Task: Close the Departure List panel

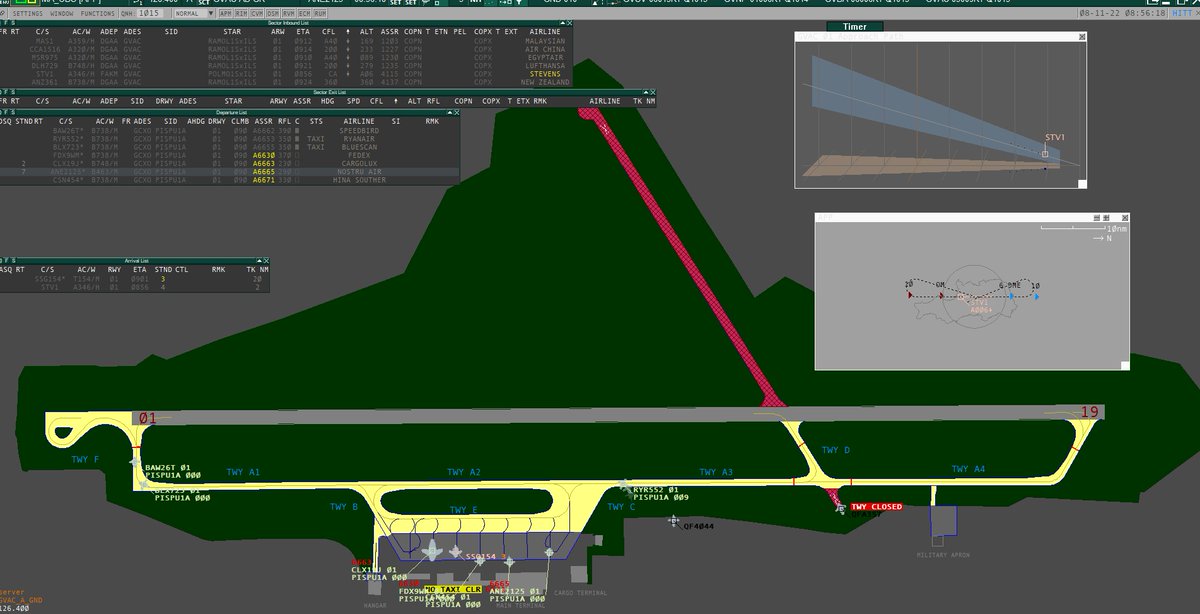Action: click(x=456, y=112)
